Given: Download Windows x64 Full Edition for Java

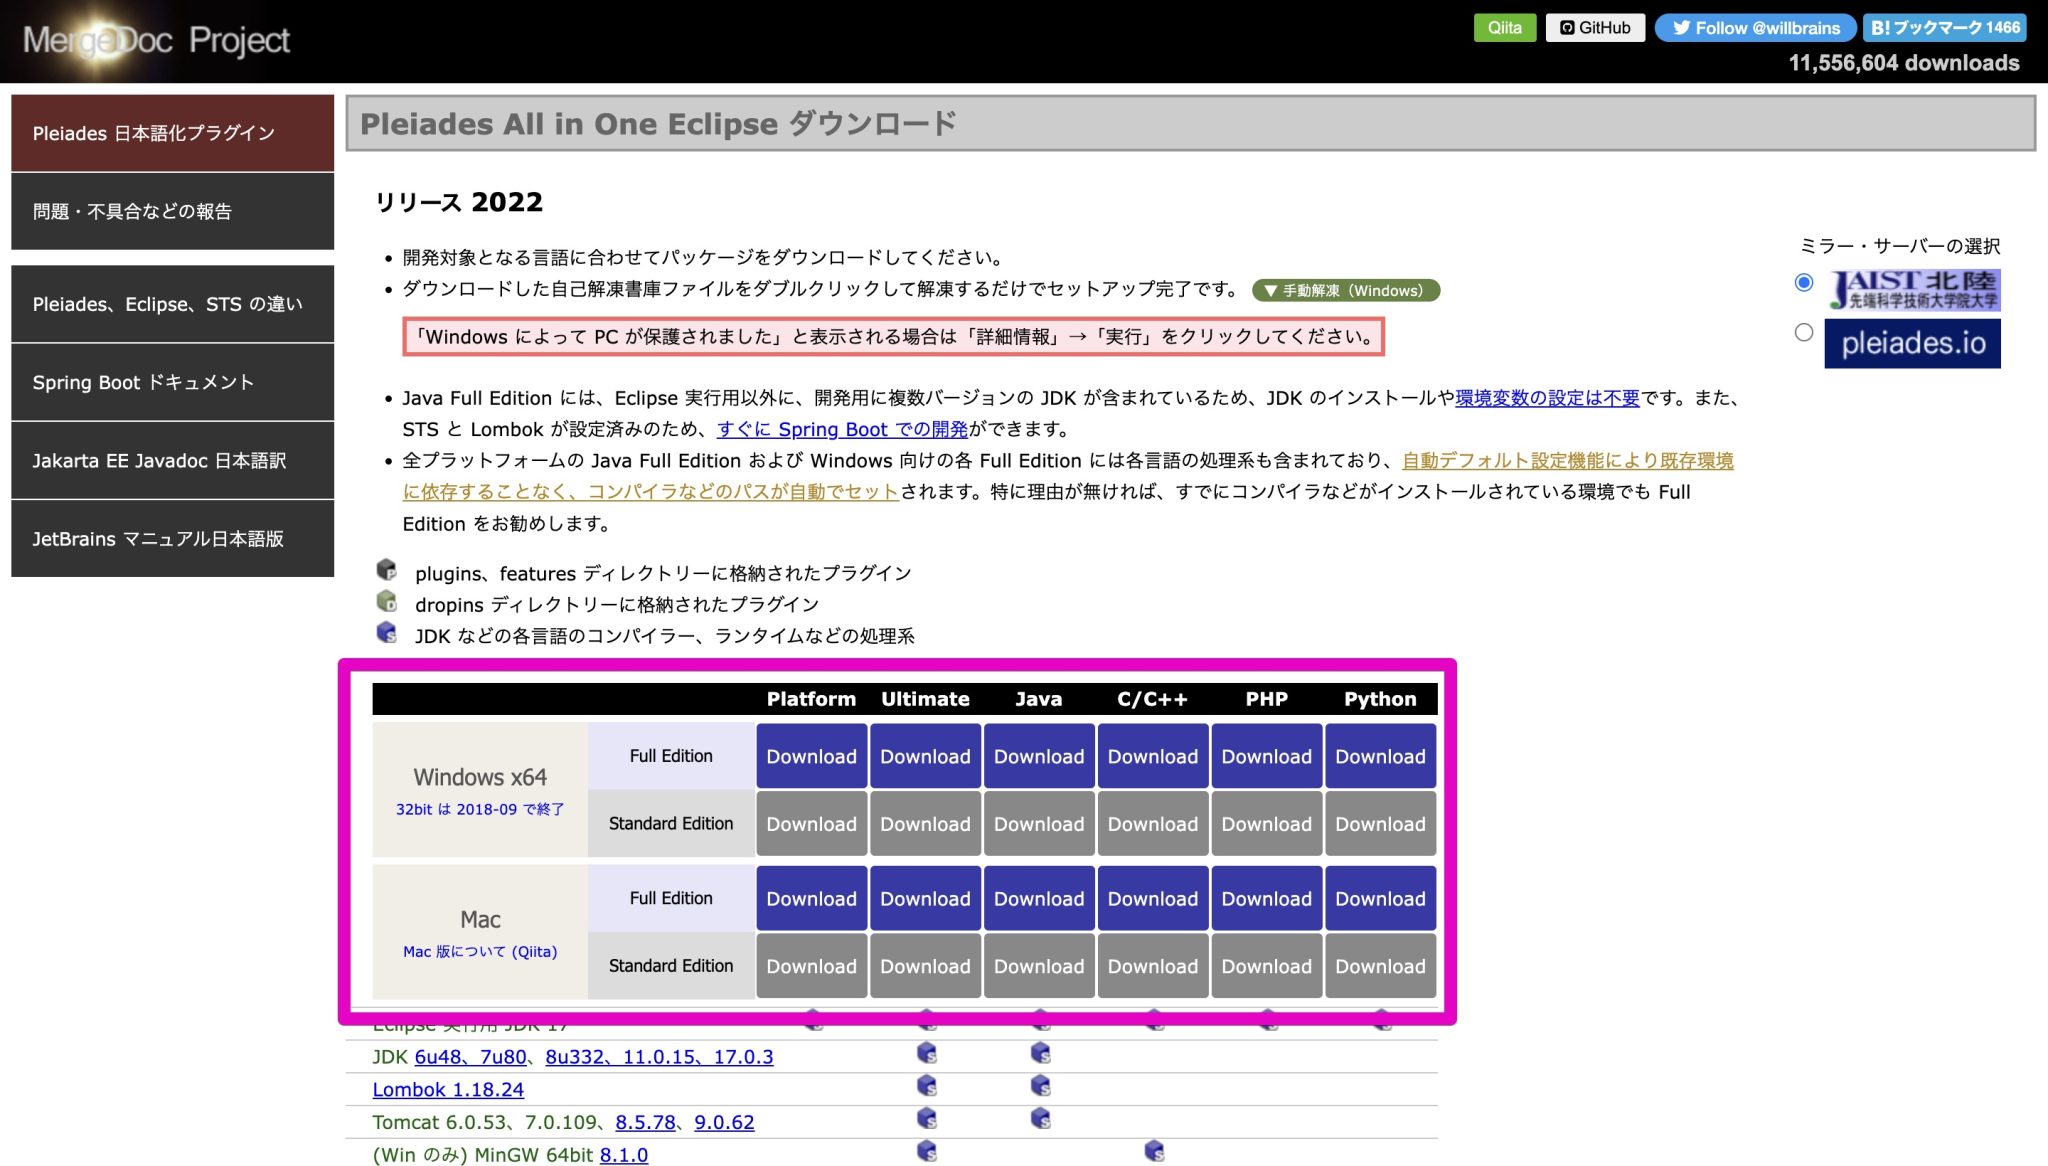Looking at the screenshot, I should (x=1039, y=756).
